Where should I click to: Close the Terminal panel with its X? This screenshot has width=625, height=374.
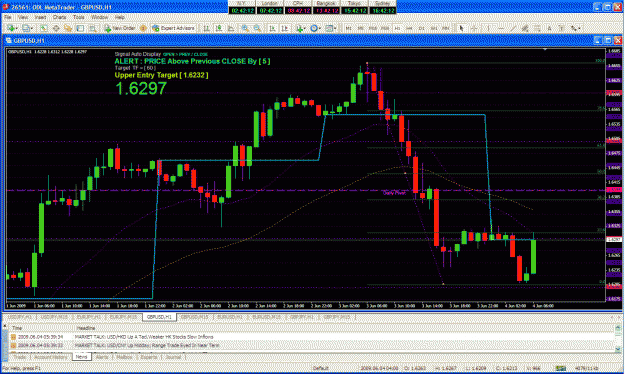click(x=4, y=326)
